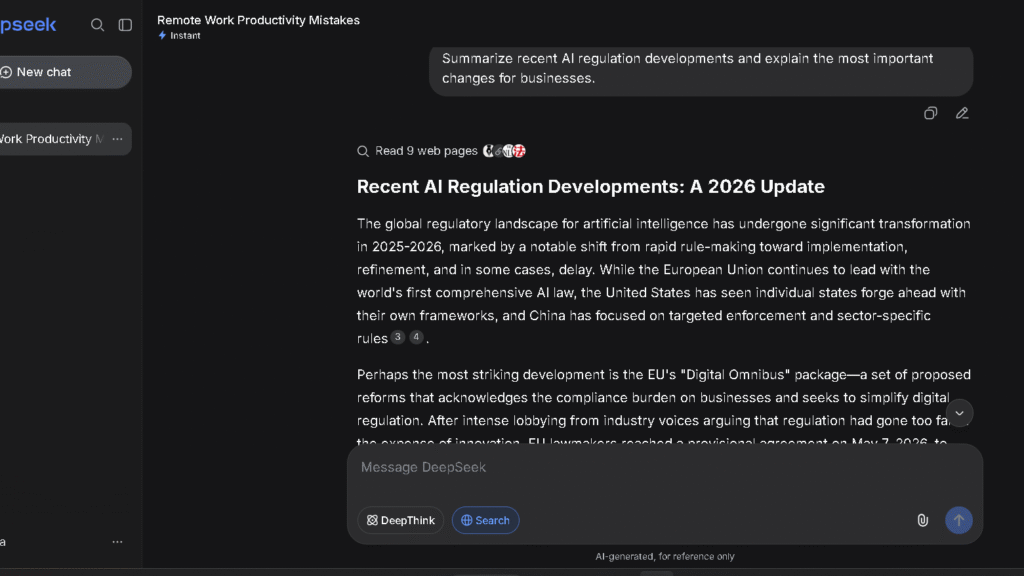Edit the user message

tap(962, 113)
